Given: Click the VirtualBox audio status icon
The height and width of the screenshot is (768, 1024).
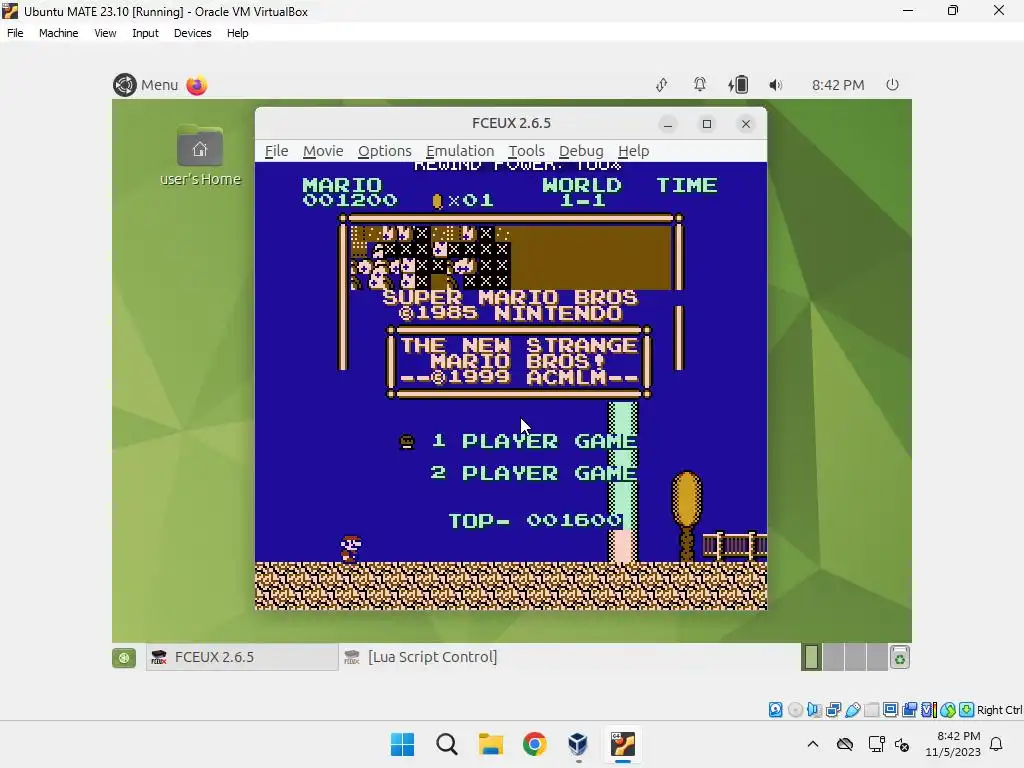Looking at the screenshot, I should tap(814, 709).
